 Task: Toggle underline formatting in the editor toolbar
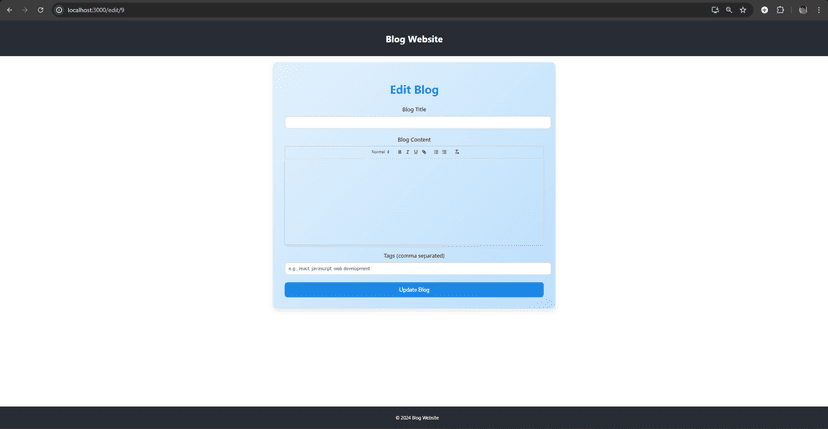[416, 152]
